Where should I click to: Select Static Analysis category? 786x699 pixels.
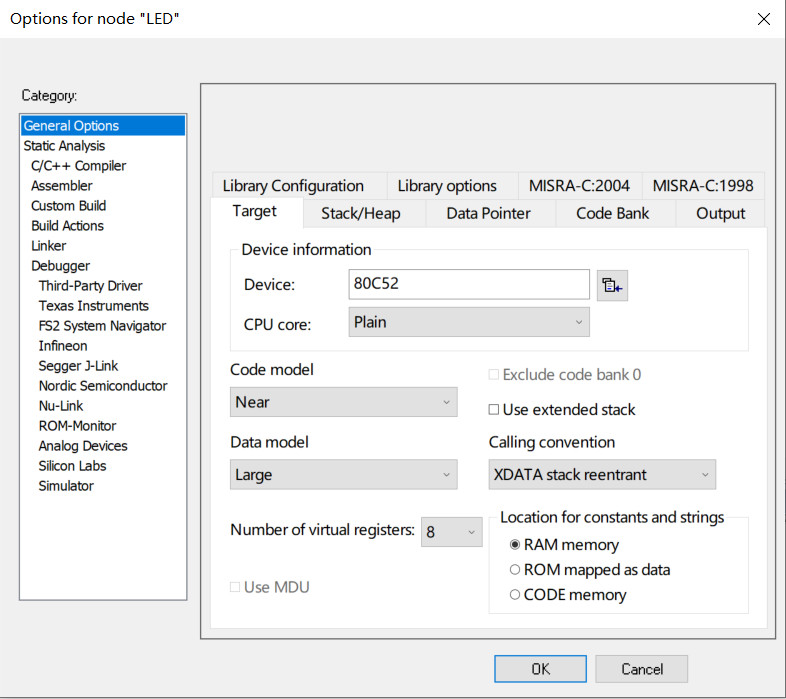coord(103,145)
